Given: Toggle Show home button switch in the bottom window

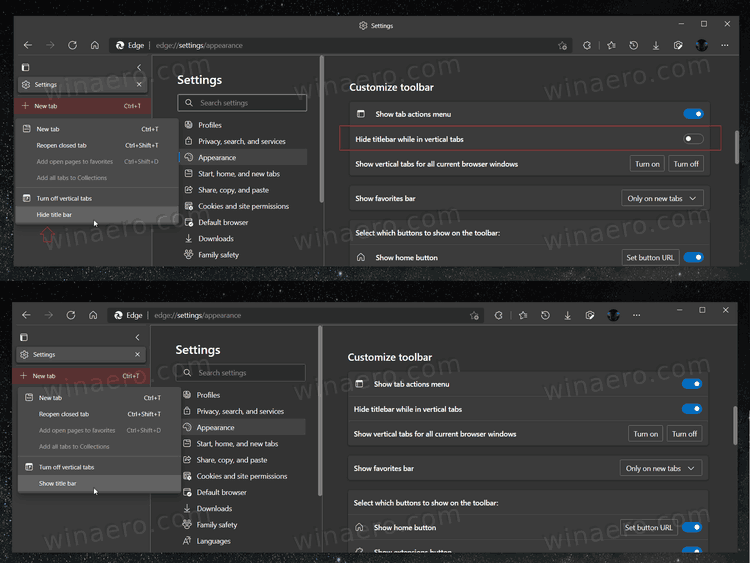Looking at the screenshot, I should (692, 527).
